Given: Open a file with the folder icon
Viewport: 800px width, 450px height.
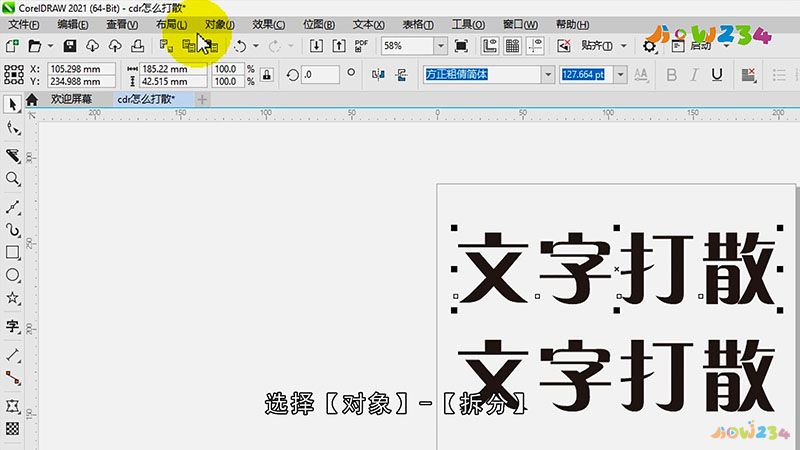Looking at the screenshot, I should (x=35, y=46).
